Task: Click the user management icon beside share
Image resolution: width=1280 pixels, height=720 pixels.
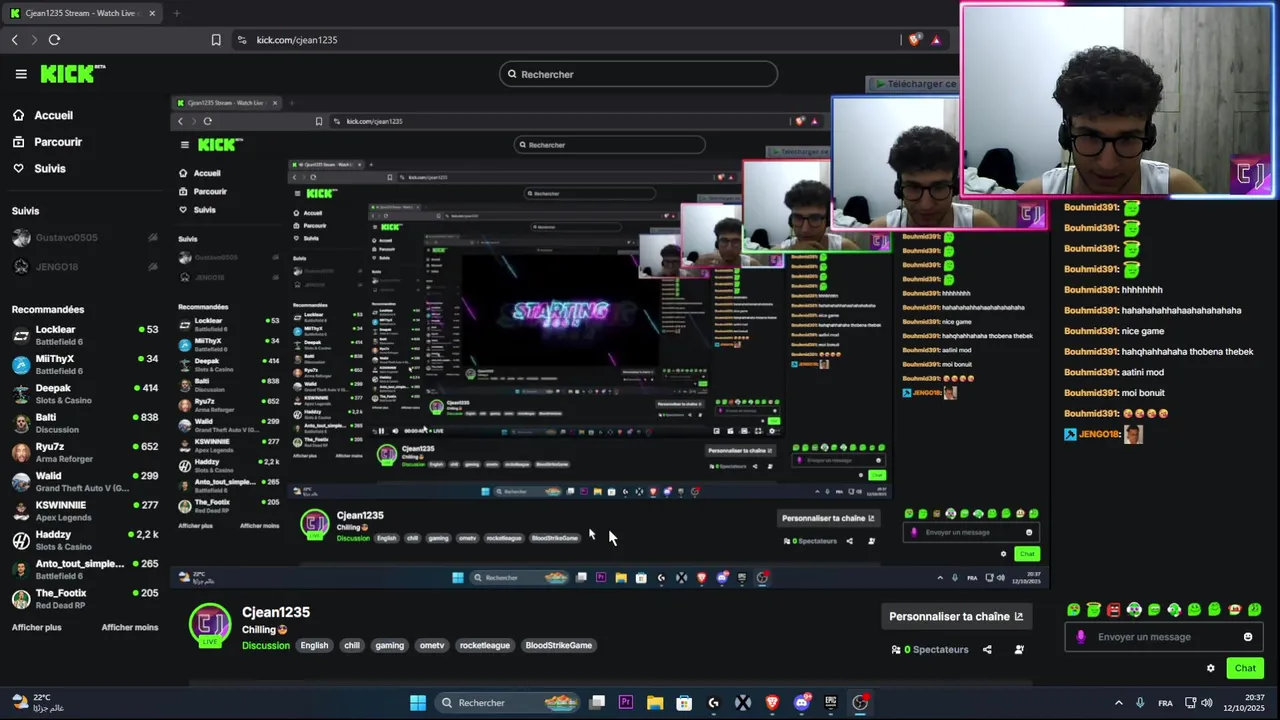Action: coord(1019,650)
